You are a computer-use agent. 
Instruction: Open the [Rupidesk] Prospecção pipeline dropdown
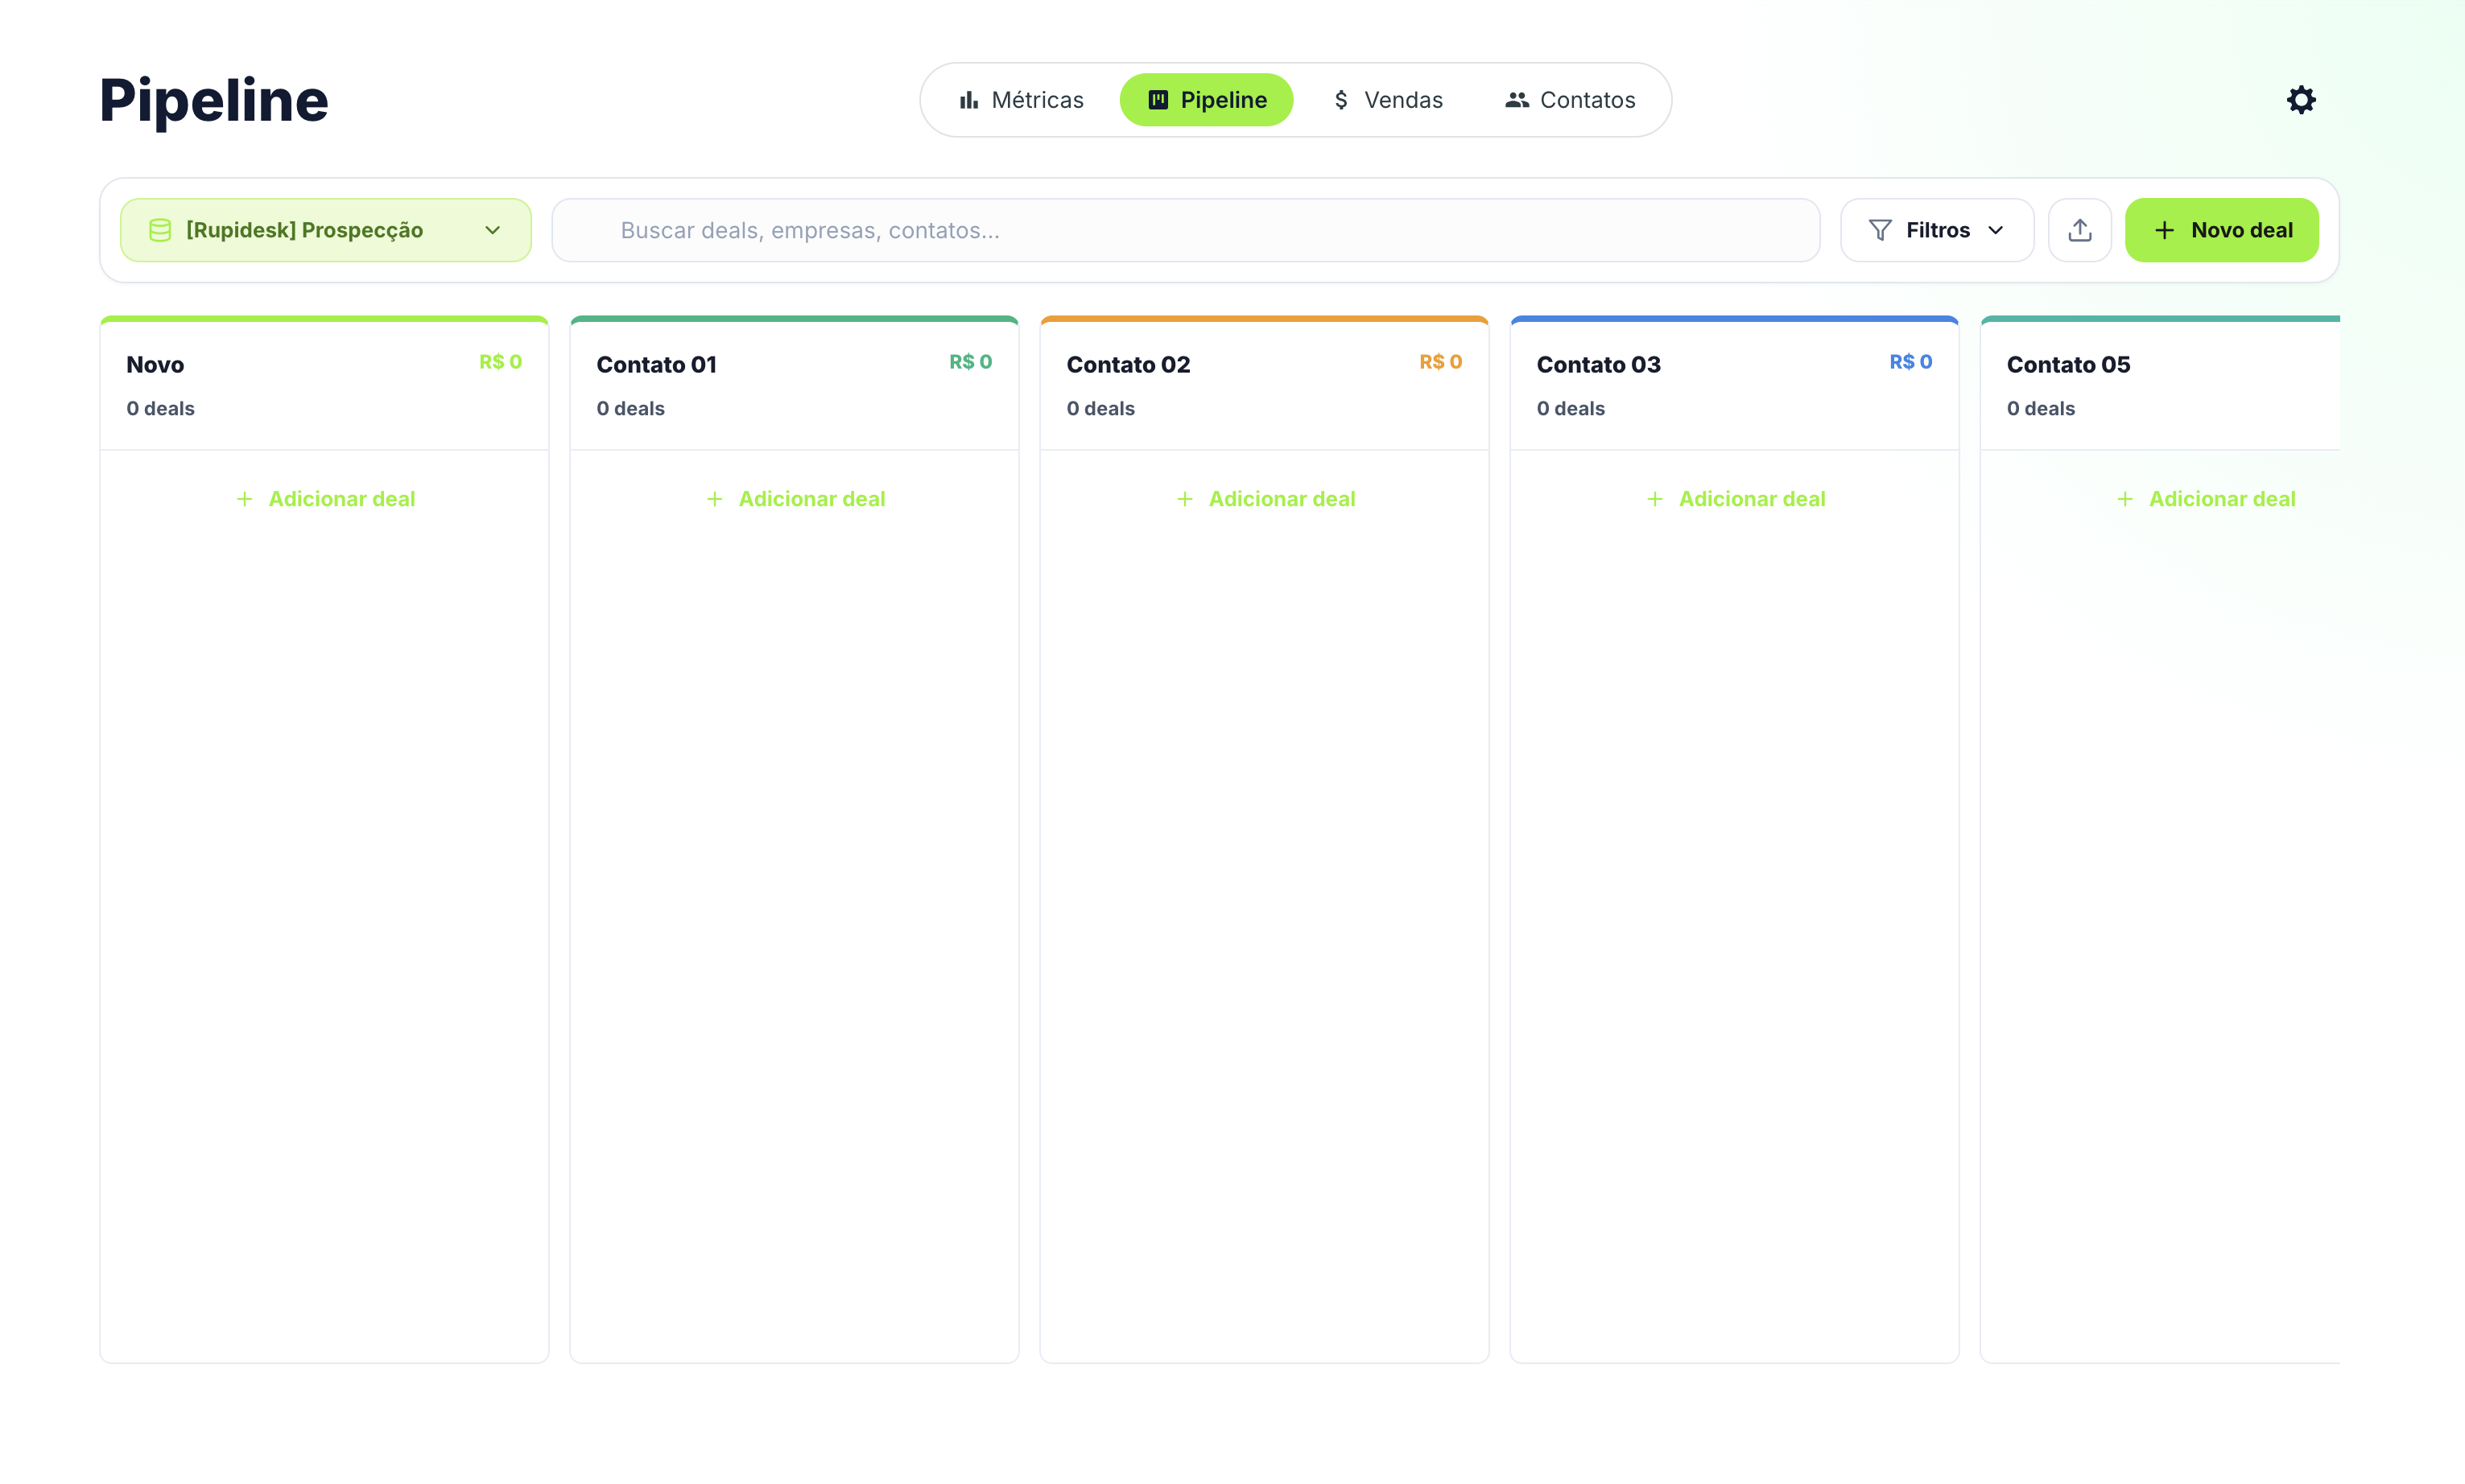(x=325, y=230)
